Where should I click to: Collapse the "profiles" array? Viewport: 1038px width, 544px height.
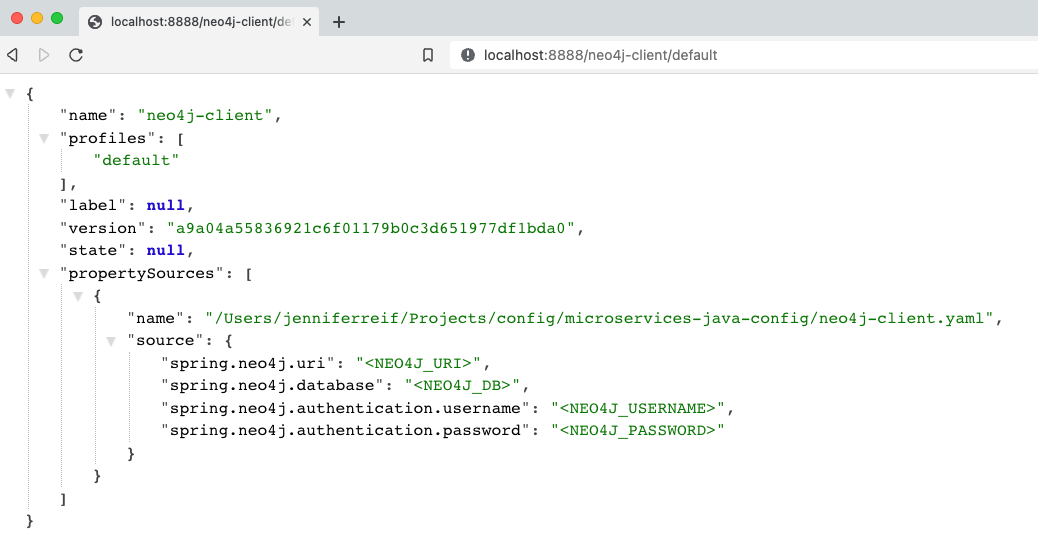44,138
